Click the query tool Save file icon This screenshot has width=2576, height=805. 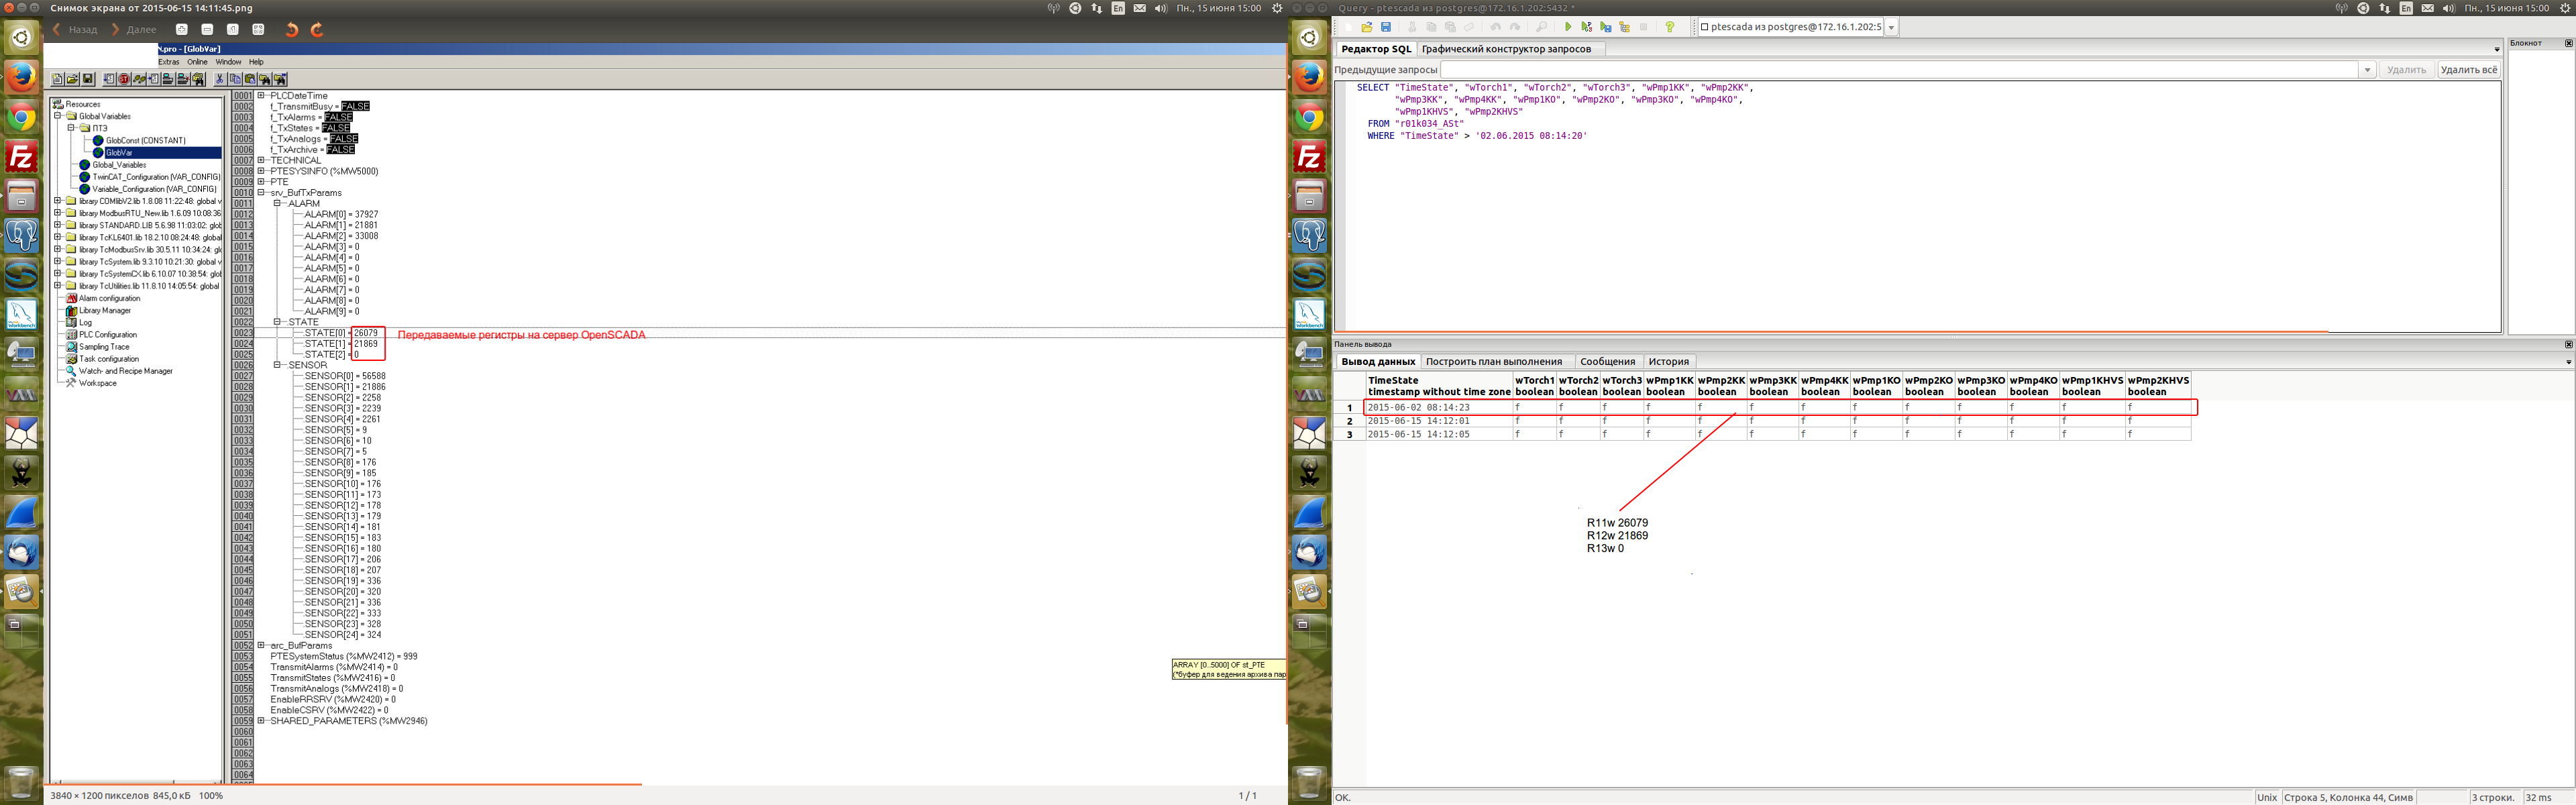pos(1386,28)
